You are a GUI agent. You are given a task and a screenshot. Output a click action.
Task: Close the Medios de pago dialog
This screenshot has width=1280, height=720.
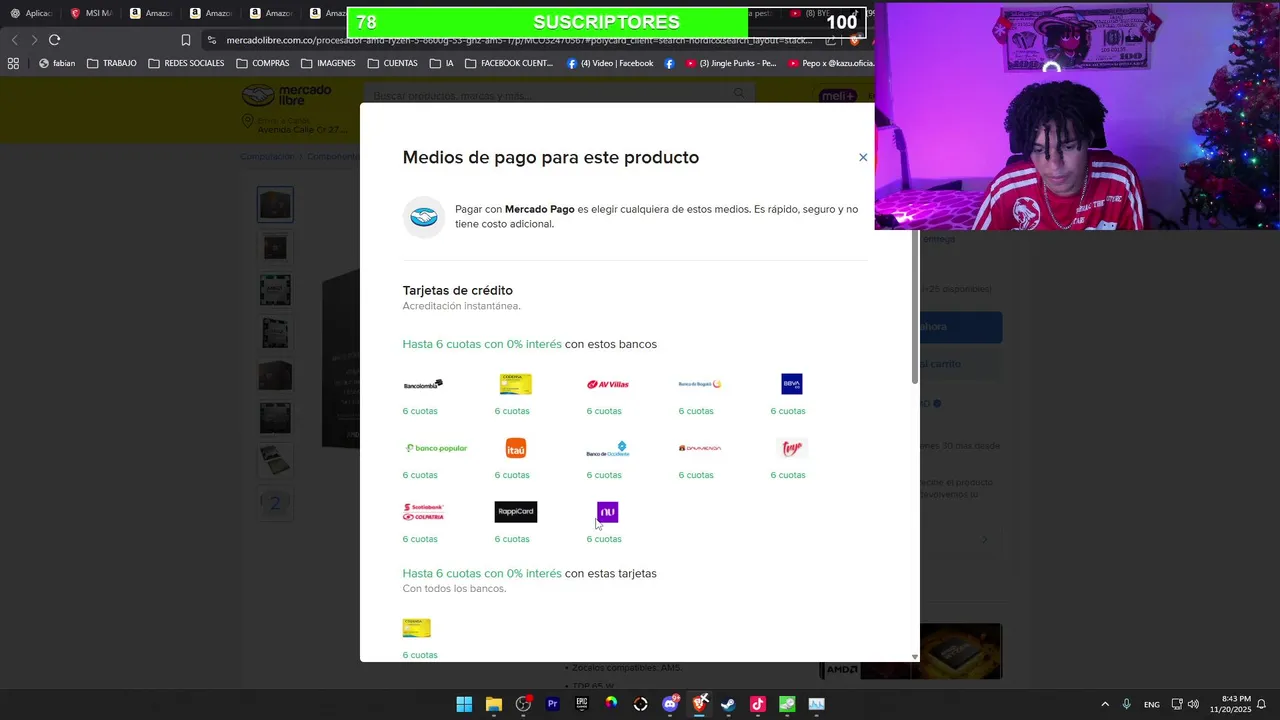click(x=863, y=157)
